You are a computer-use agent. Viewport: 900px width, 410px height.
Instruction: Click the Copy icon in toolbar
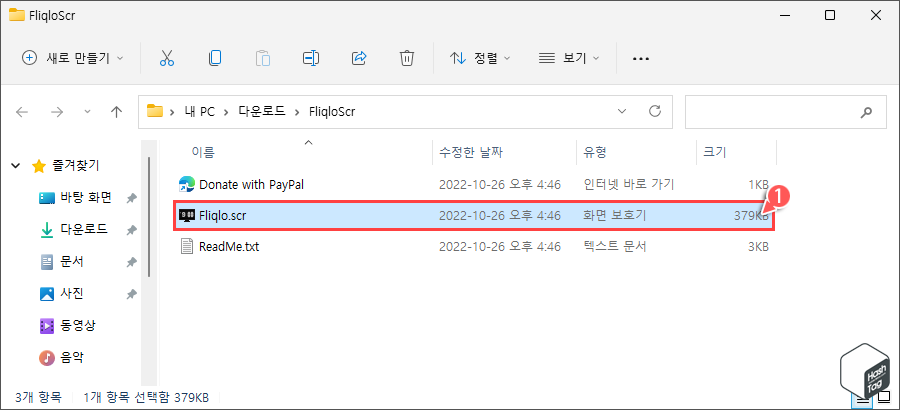215,58
